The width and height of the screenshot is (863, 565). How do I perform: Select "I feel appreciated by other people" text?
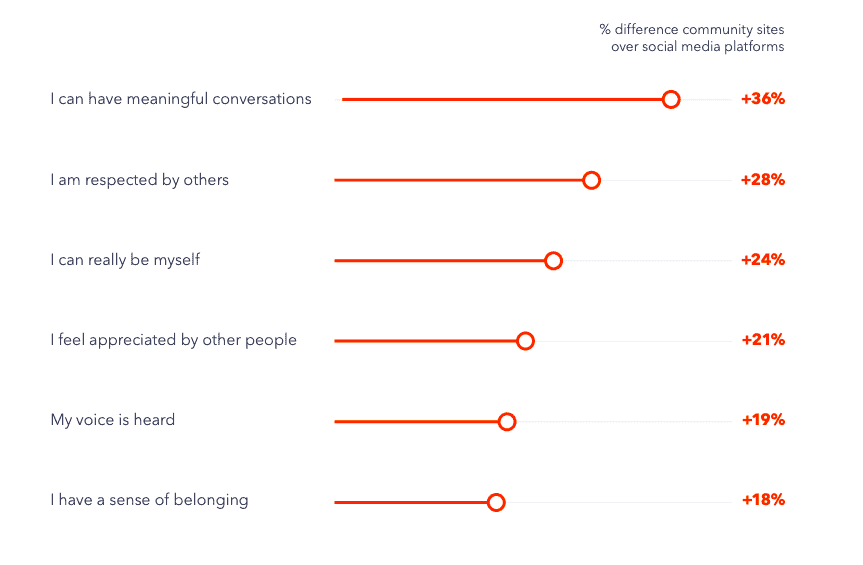[174, 340]
